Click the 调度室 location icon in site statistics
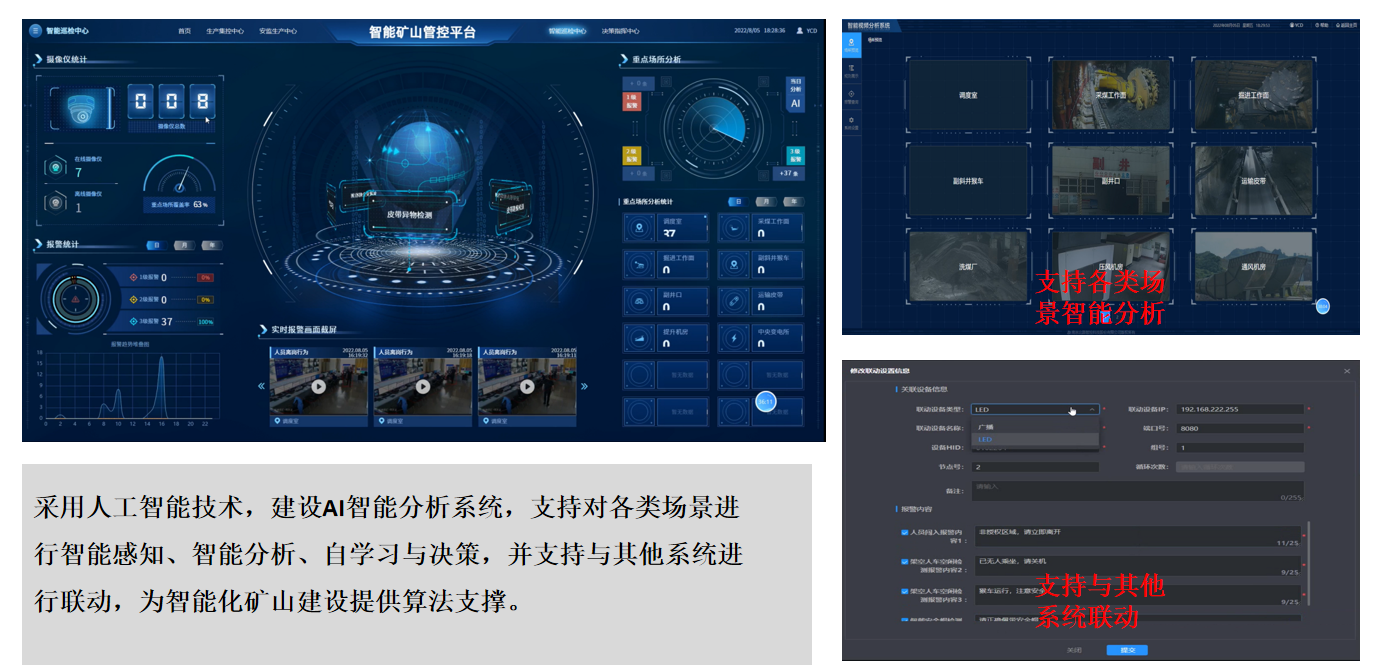Screen dimensions: 1373x670 coord(640,229)
